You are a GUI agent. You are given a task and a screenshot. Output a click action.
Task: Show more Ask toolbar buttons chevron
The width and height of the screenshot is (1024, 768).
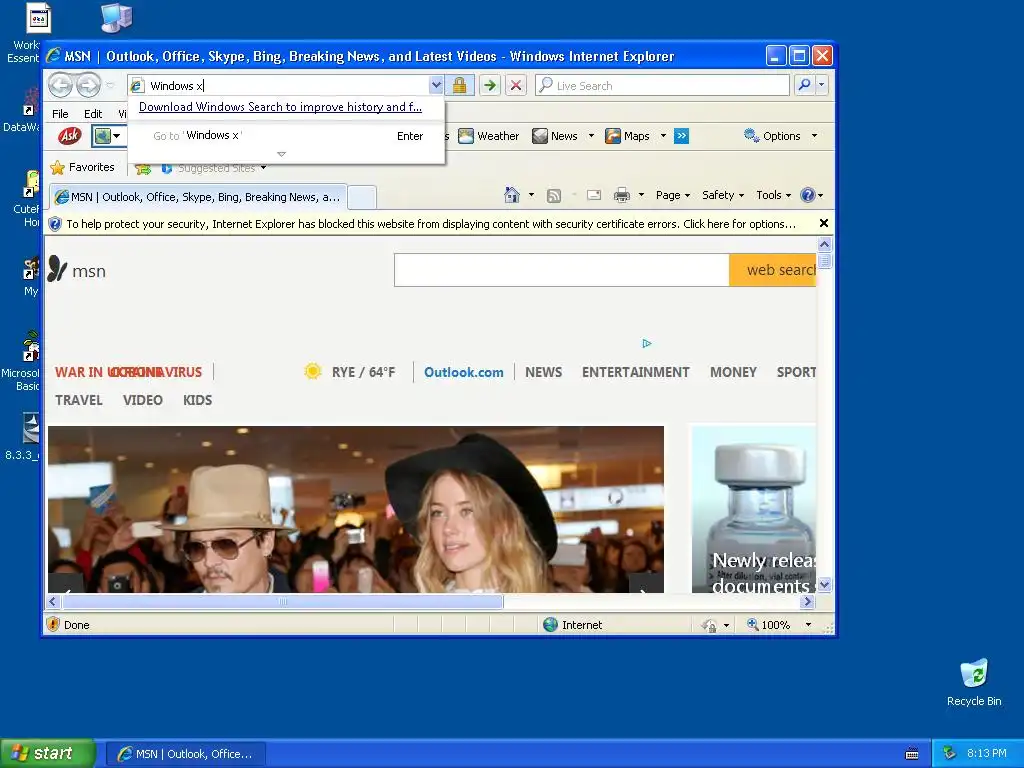point(681,136)
